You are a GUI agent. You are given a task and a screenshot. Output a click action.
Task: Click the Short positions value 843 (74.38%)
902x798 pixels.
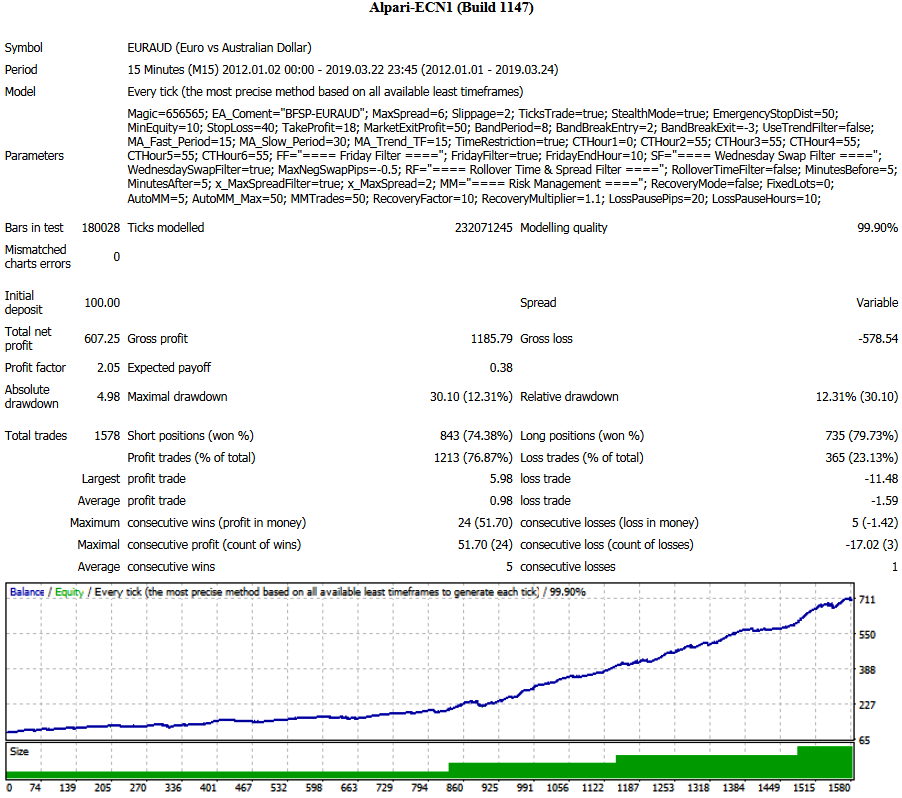[476, 436]
